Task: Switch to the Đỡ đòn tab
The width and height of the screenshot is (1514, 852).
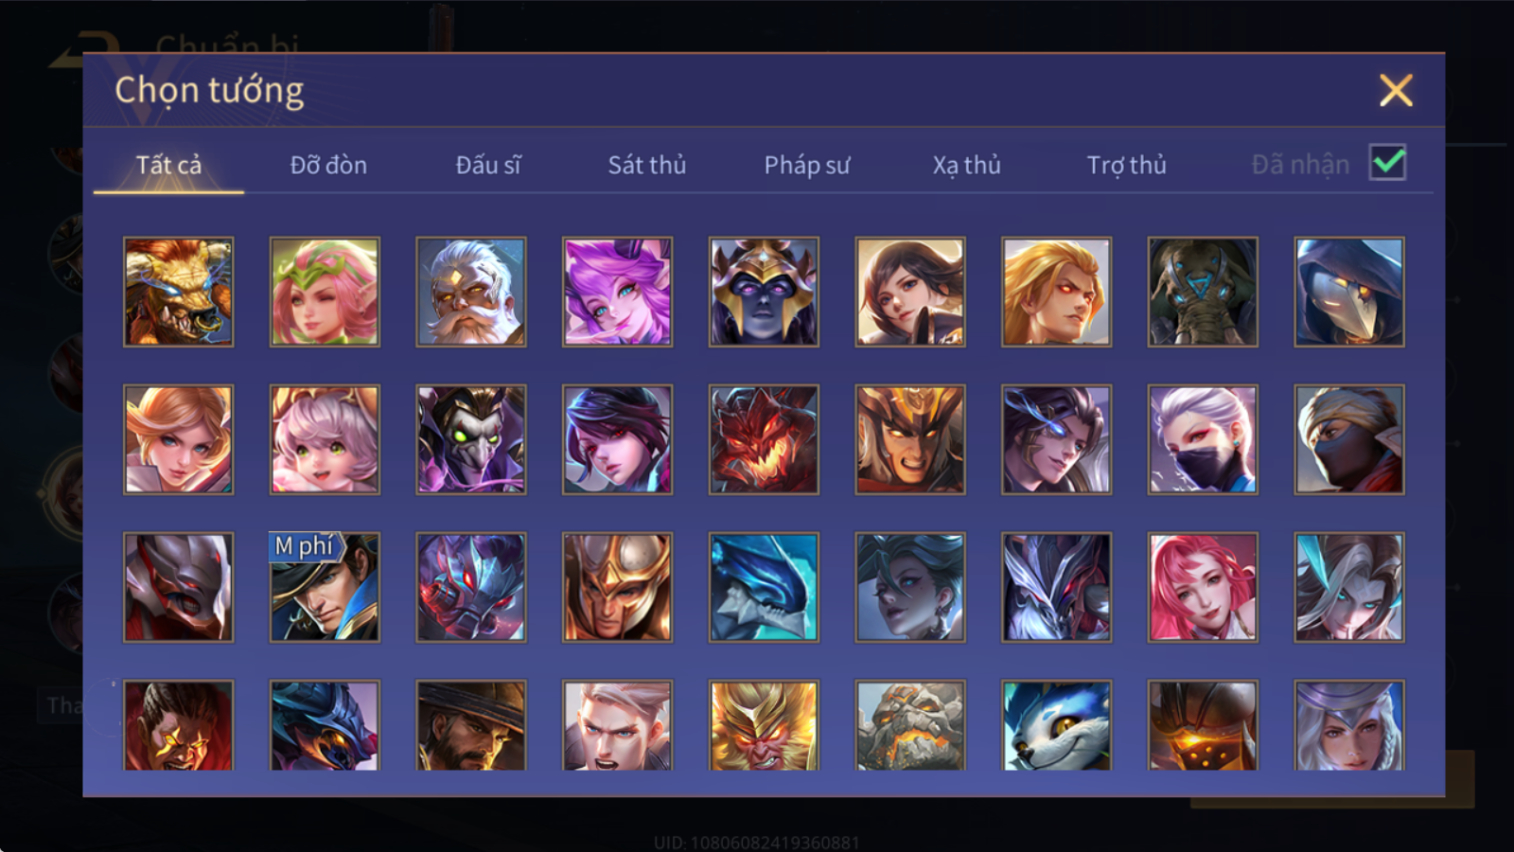Action: click(328, 165)
